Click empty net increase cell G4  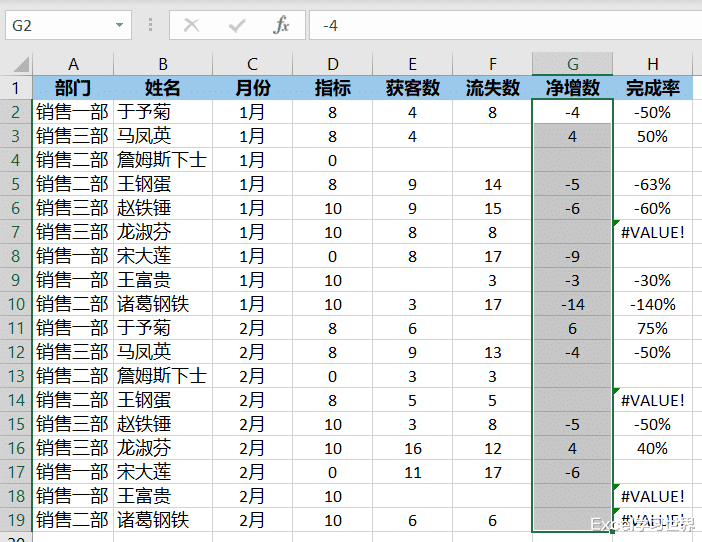coord(573,160)
